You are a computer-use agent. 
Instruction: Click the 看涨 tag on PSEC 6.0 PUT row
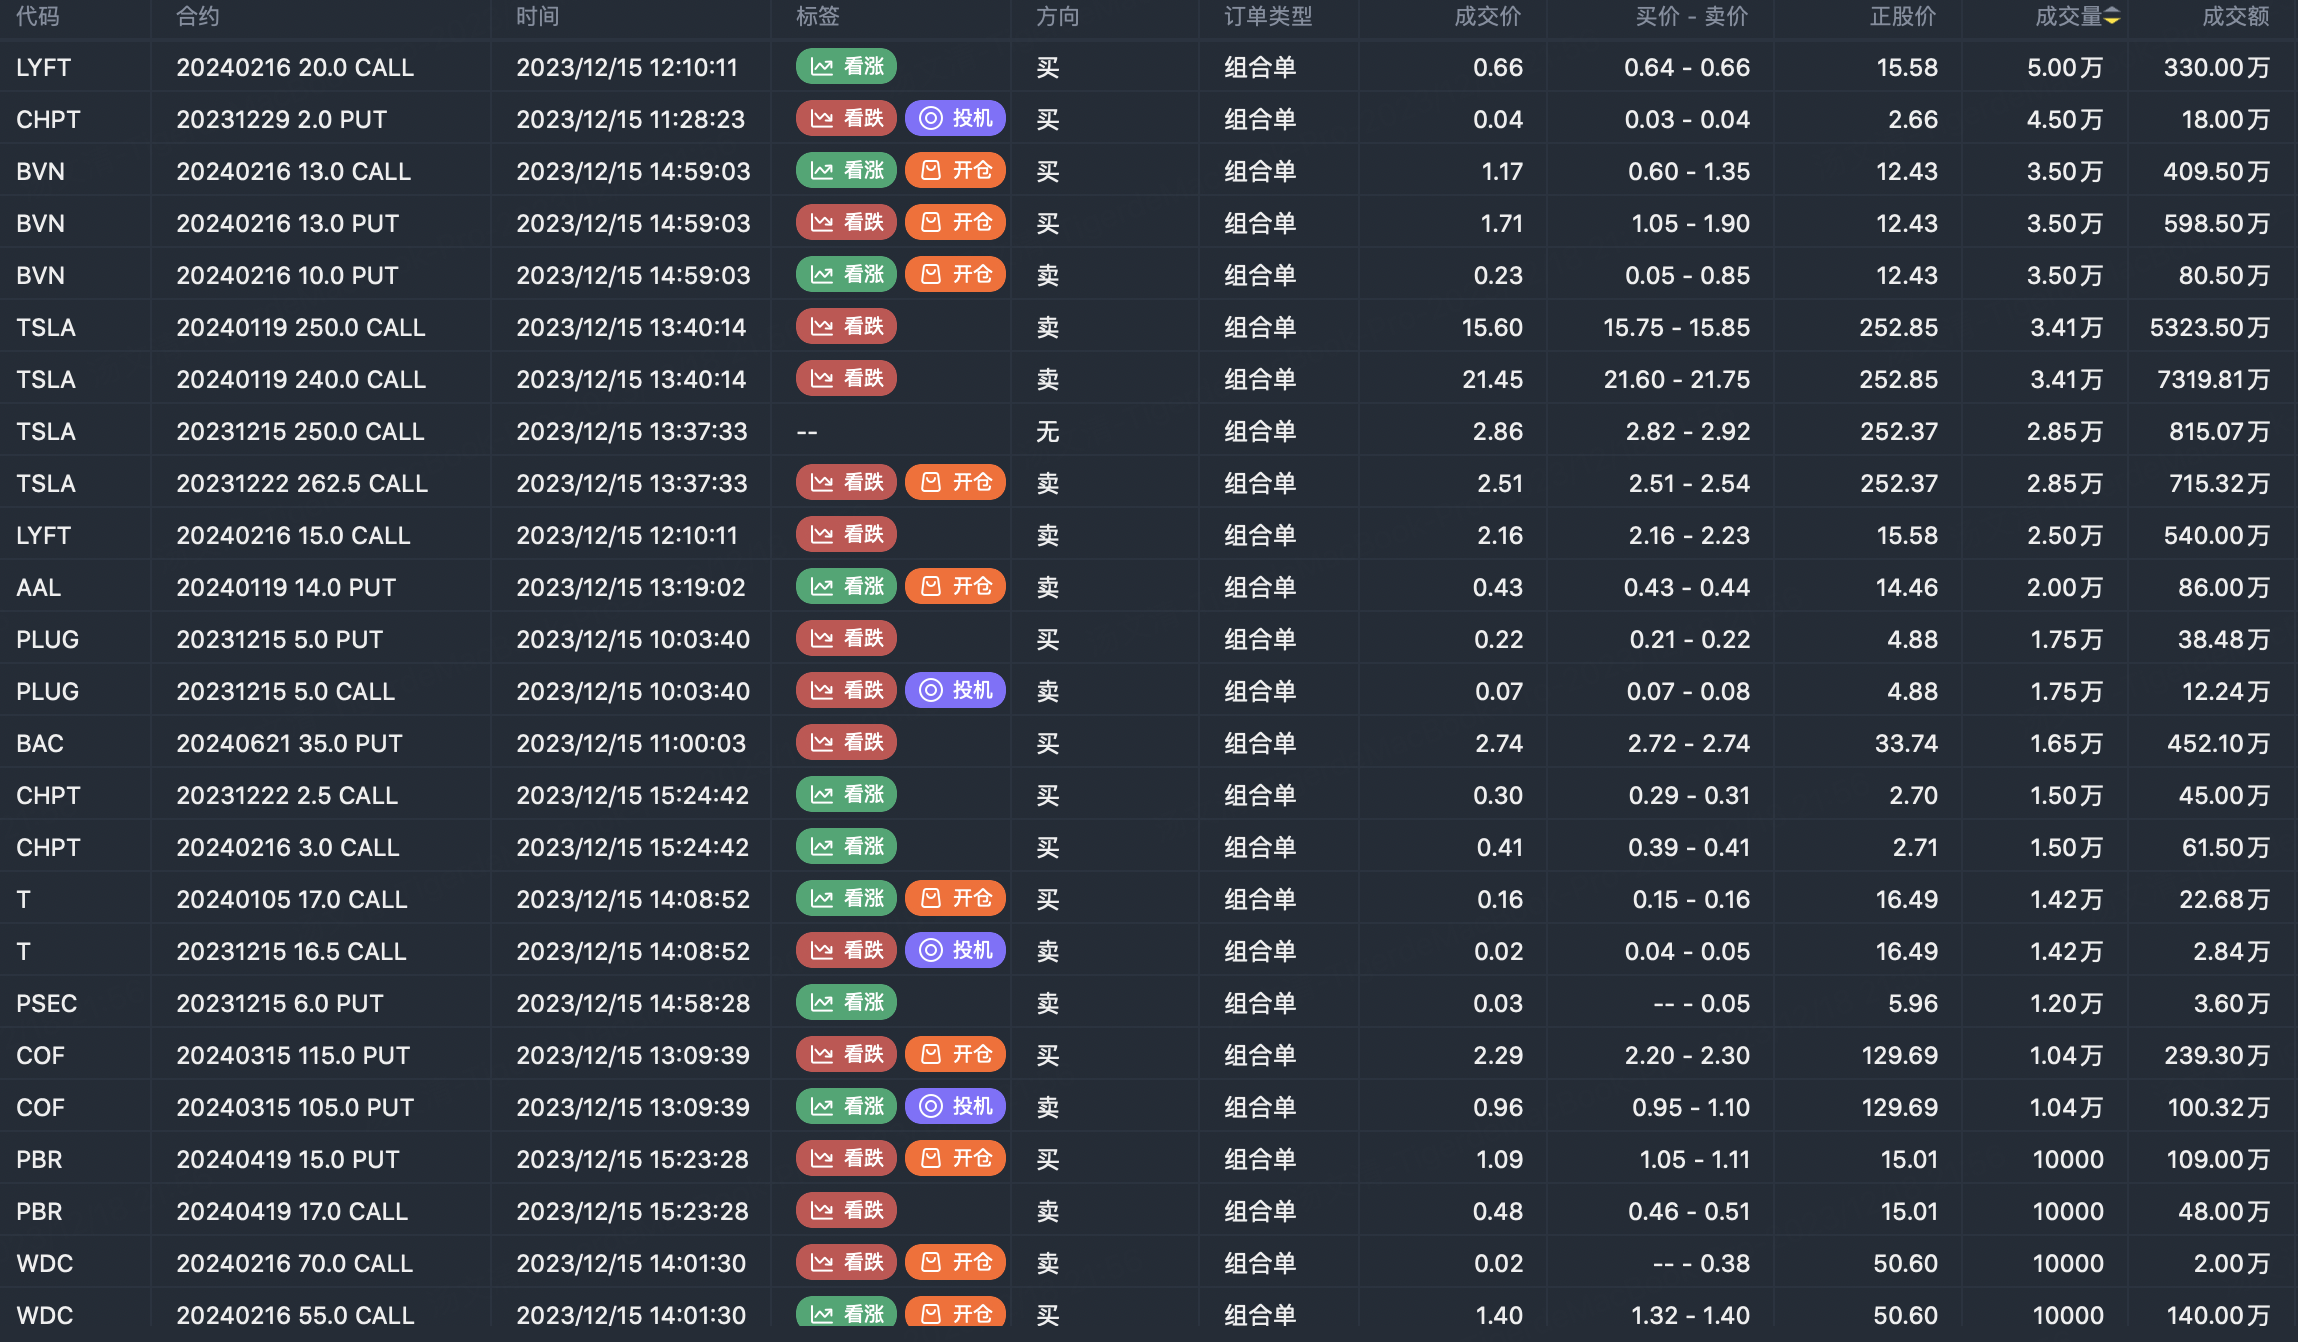coord(846,1003)
